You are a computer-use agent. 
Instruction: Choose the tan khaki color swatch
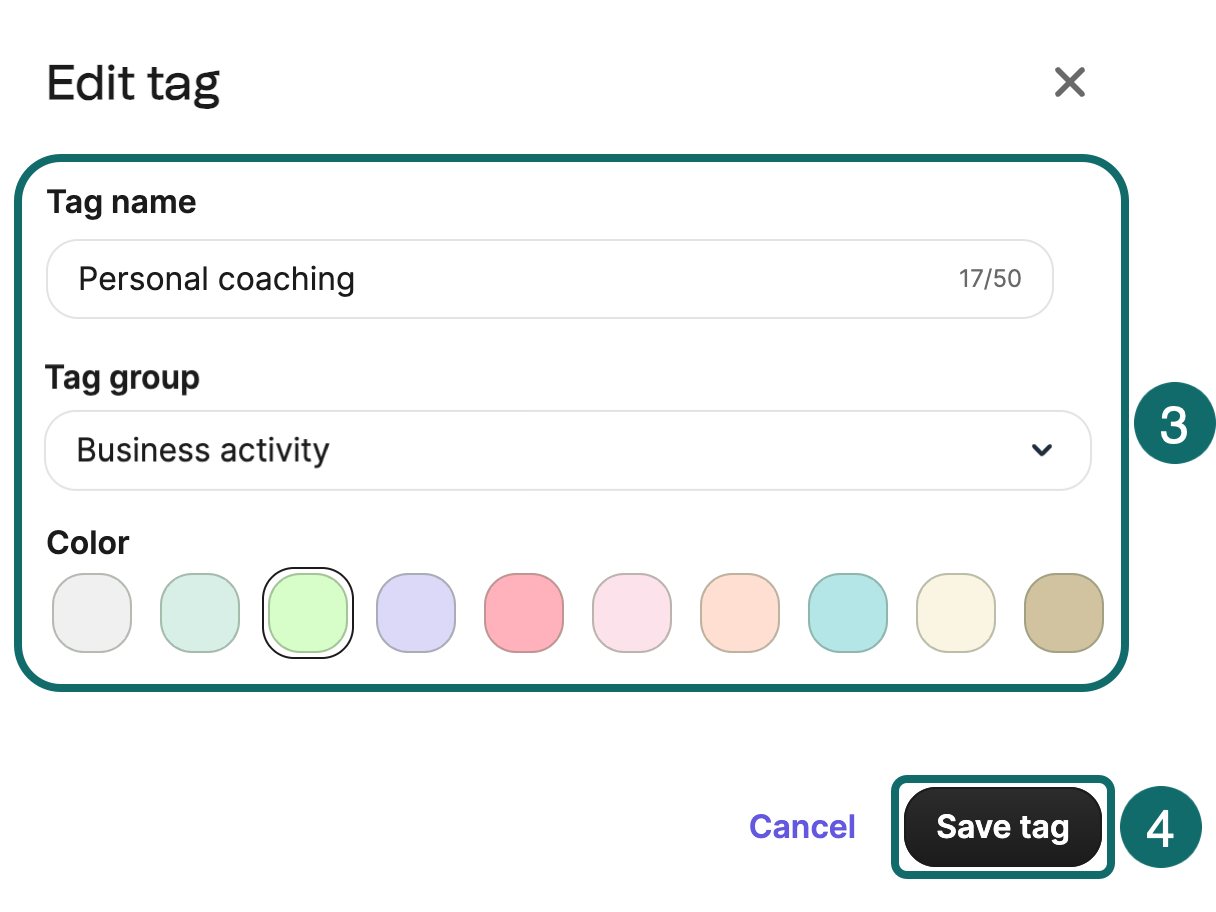(x=1064, y=613)
